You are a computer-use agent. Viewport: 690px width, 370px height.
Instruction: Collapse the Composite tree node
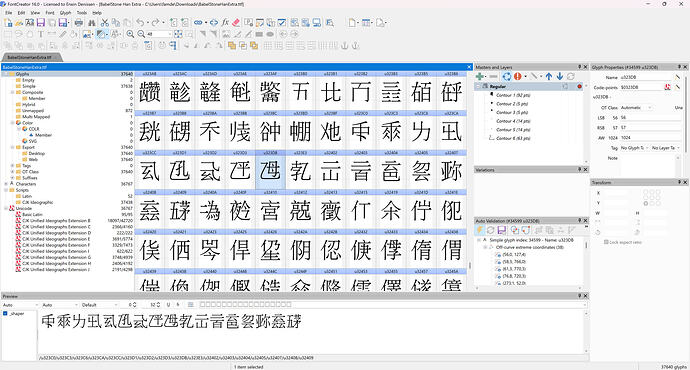[x=12, y=92]
